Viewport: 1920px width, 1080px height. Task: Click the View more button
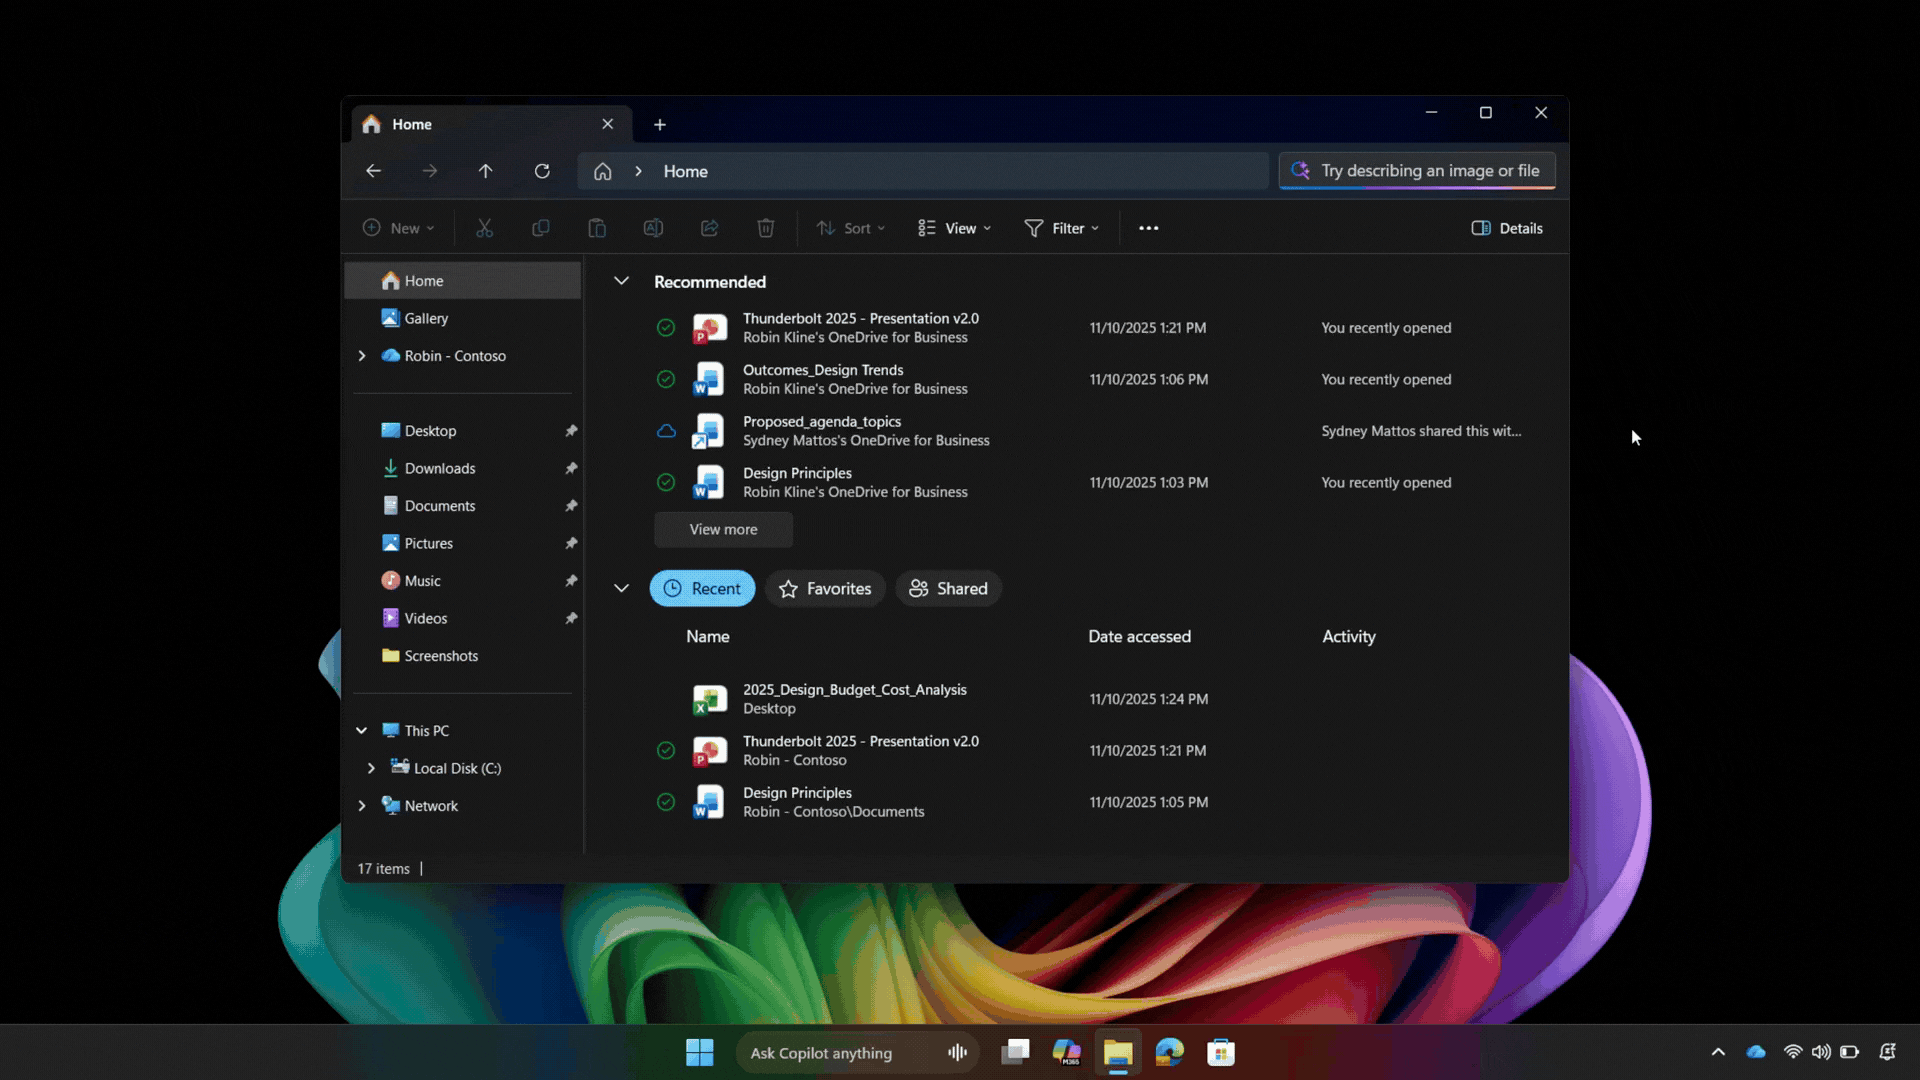click(x=723, y=529)
